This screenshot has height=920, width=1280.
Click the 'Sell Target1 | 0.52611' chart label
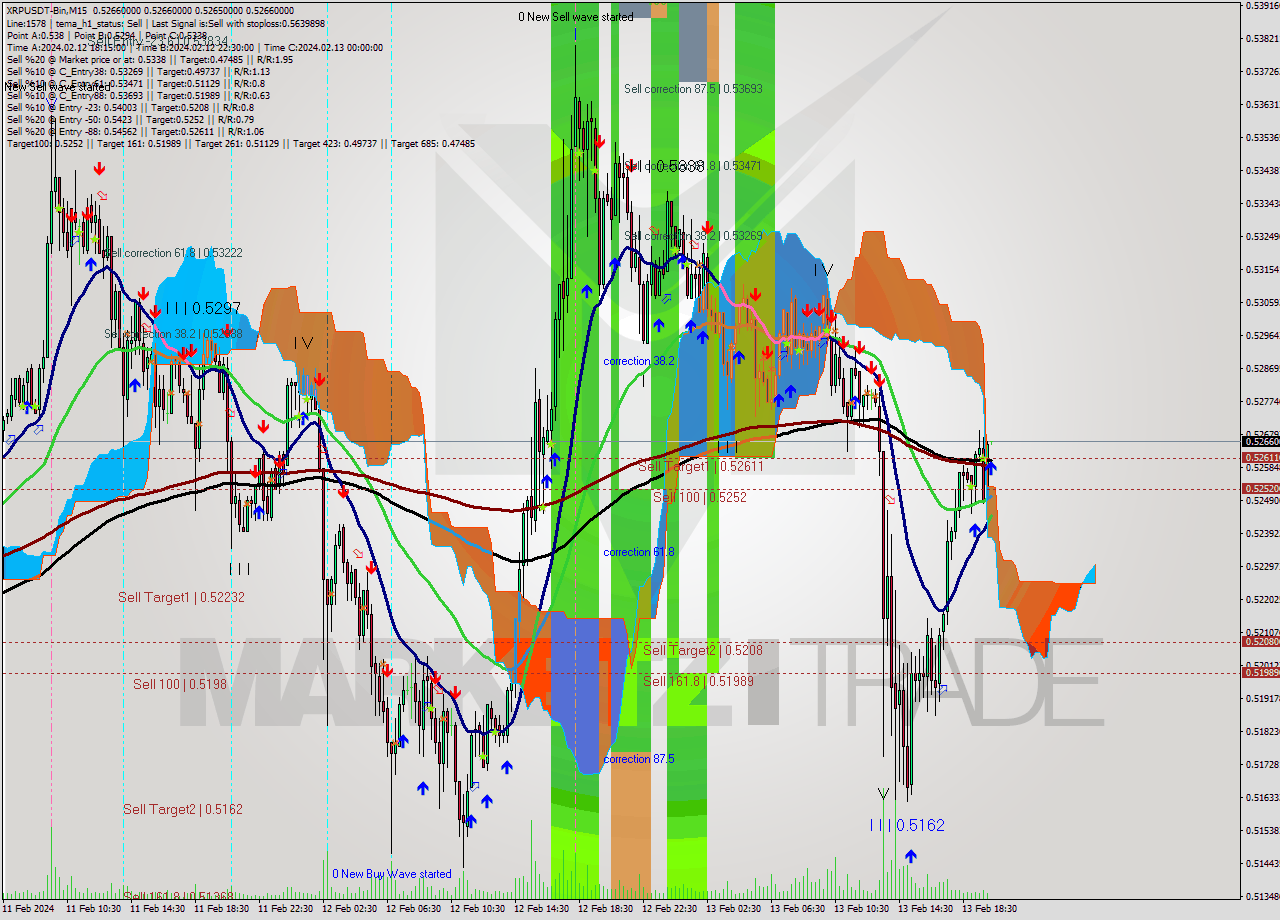click(x=701, y=466)
